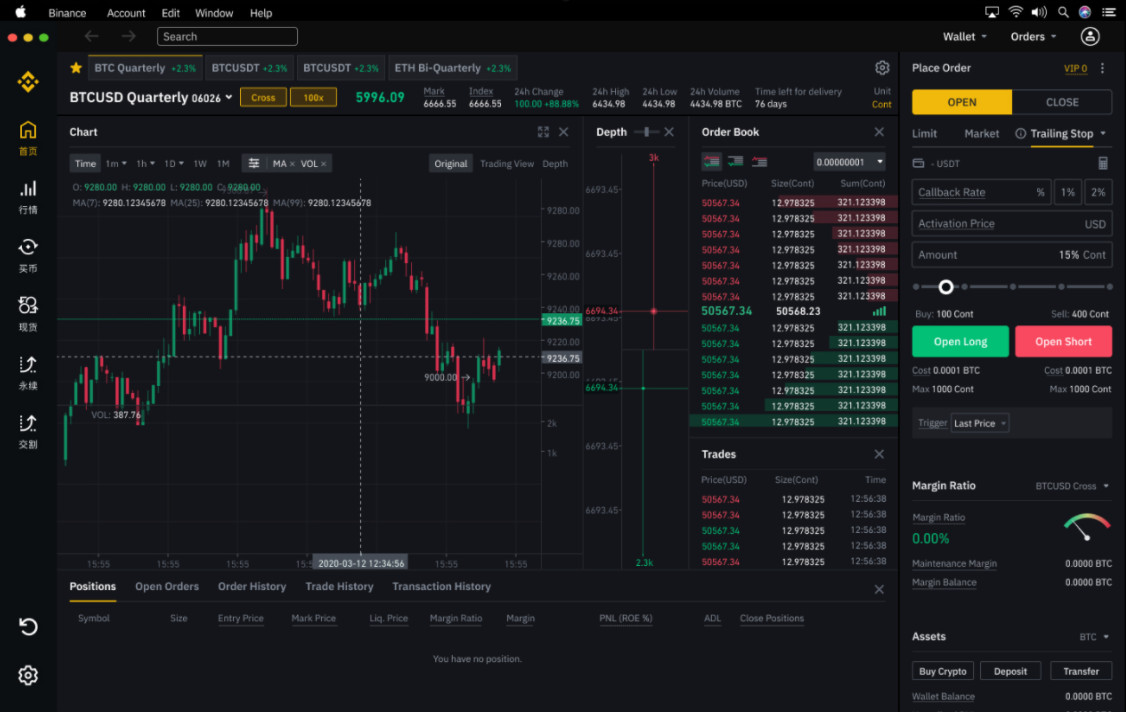Open the Assets BTC currency dropdown
This screenshot has height=712, width=1126.
pyautogui.click(x=1094, y=637)
